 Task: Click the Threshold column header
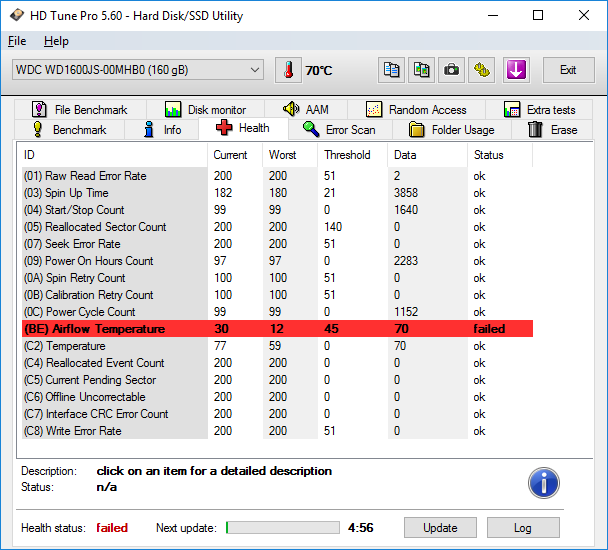coord(352,155)
